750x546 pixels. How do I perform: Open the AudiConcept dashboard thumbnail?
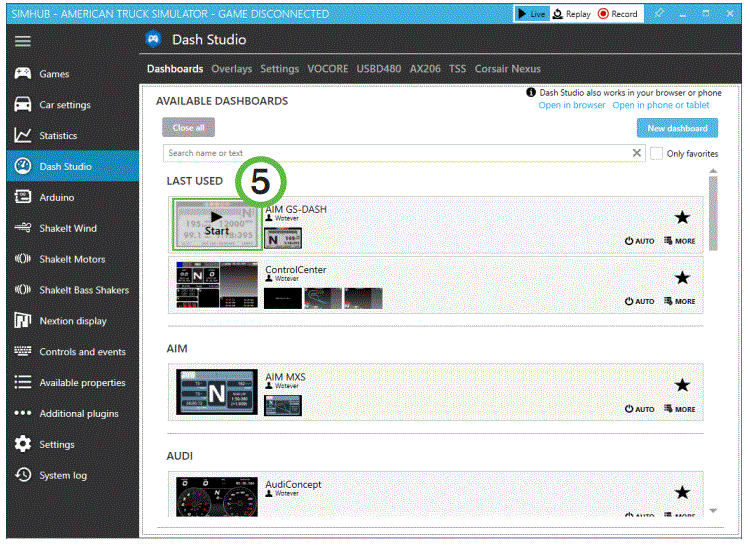pos(217,497)
